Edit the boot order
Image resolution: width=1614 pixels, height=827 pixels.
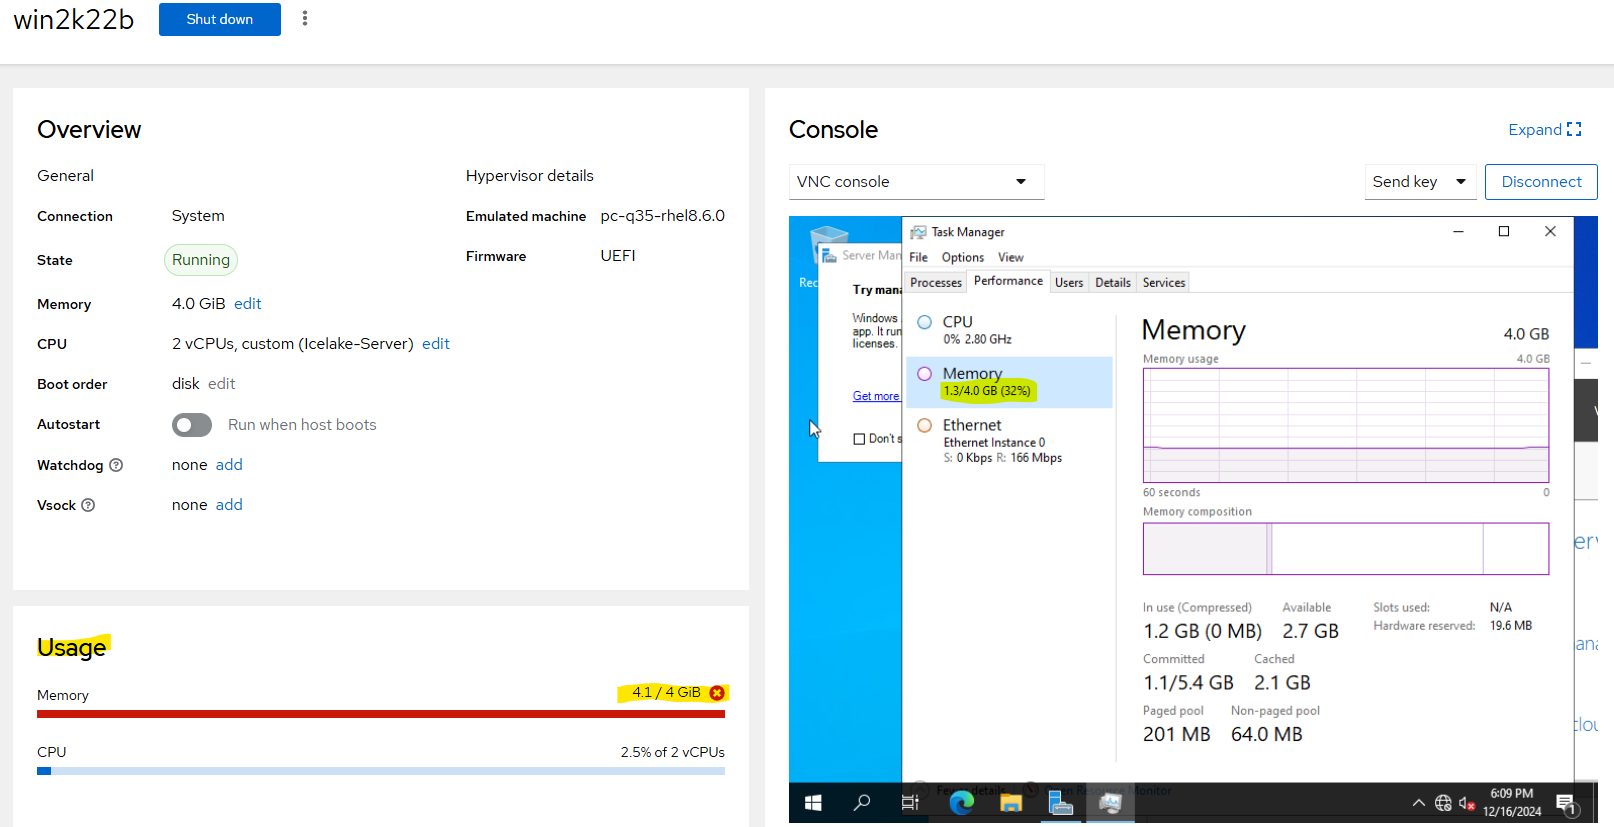click(222, 384)
